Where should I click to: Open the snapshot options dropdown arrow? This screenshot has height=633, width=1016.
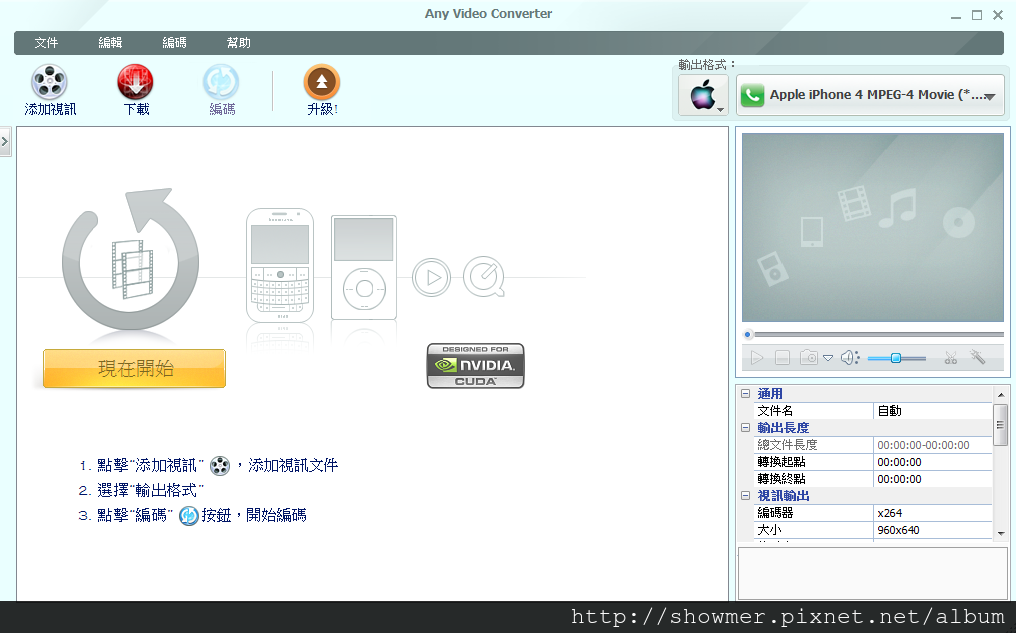pos(827,358)
